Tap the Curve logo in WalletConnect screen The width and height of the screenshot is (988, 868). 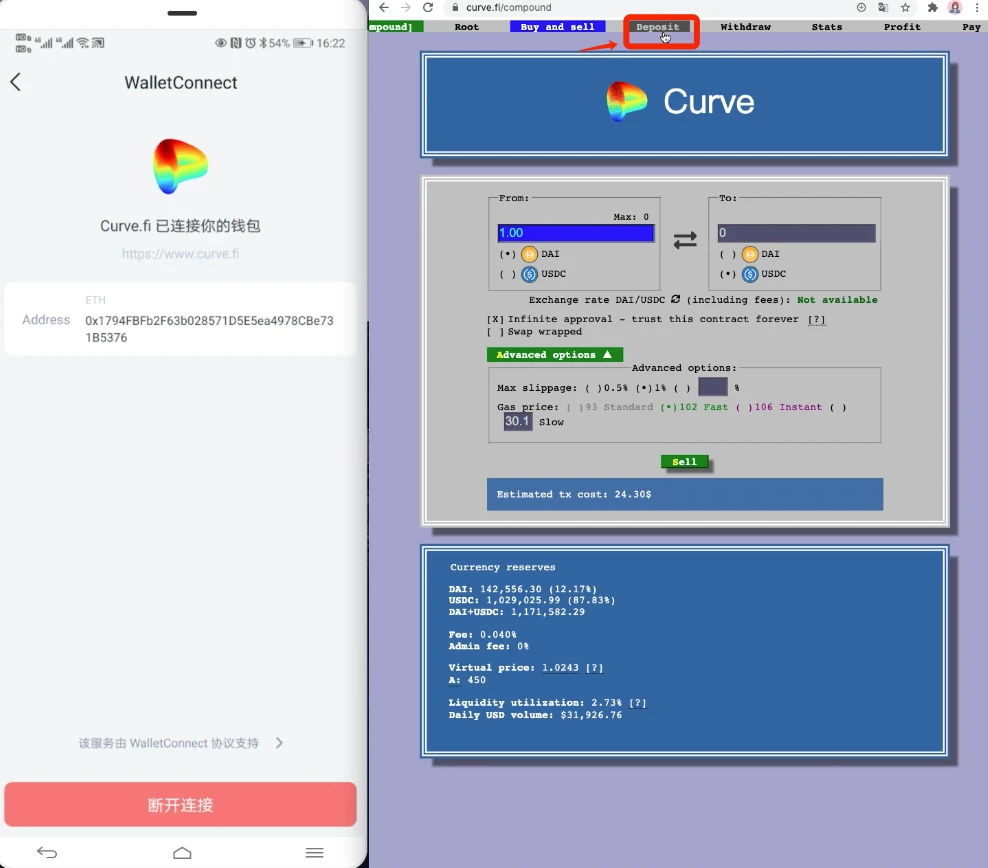coord(180,166)
